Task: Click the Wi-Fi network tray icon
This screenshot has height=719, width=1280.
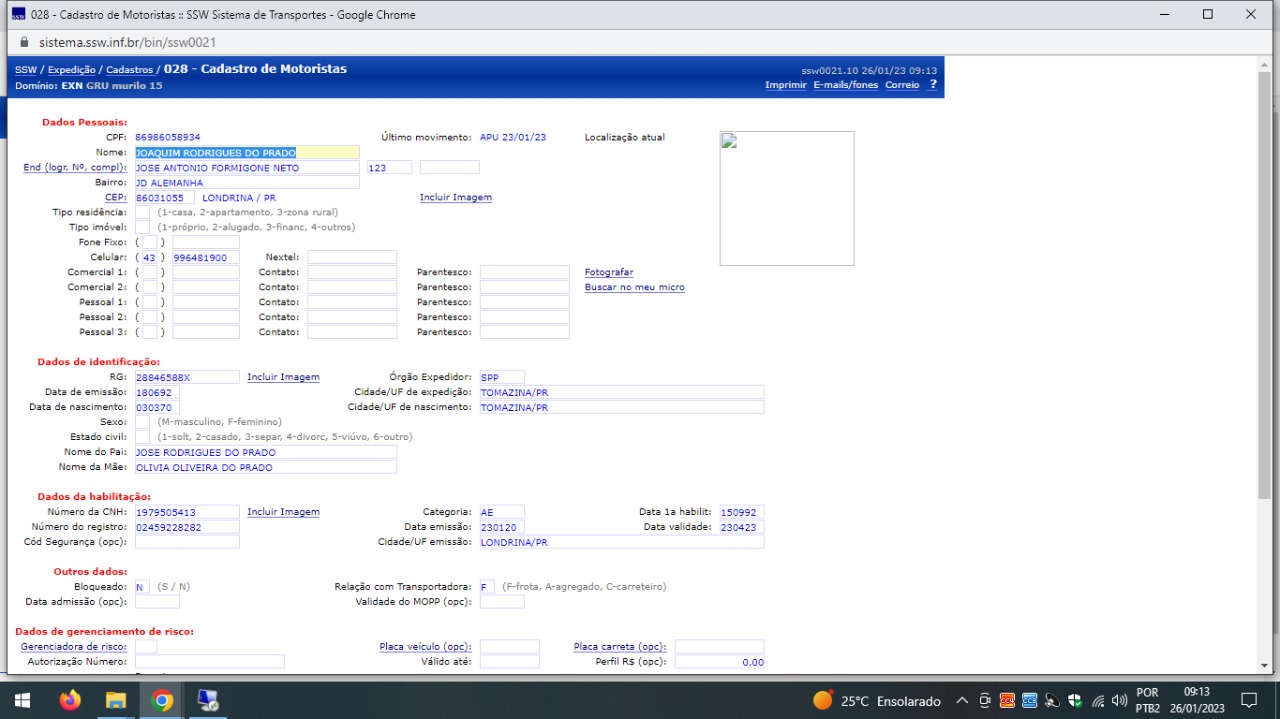Action: coord(1098,701)
